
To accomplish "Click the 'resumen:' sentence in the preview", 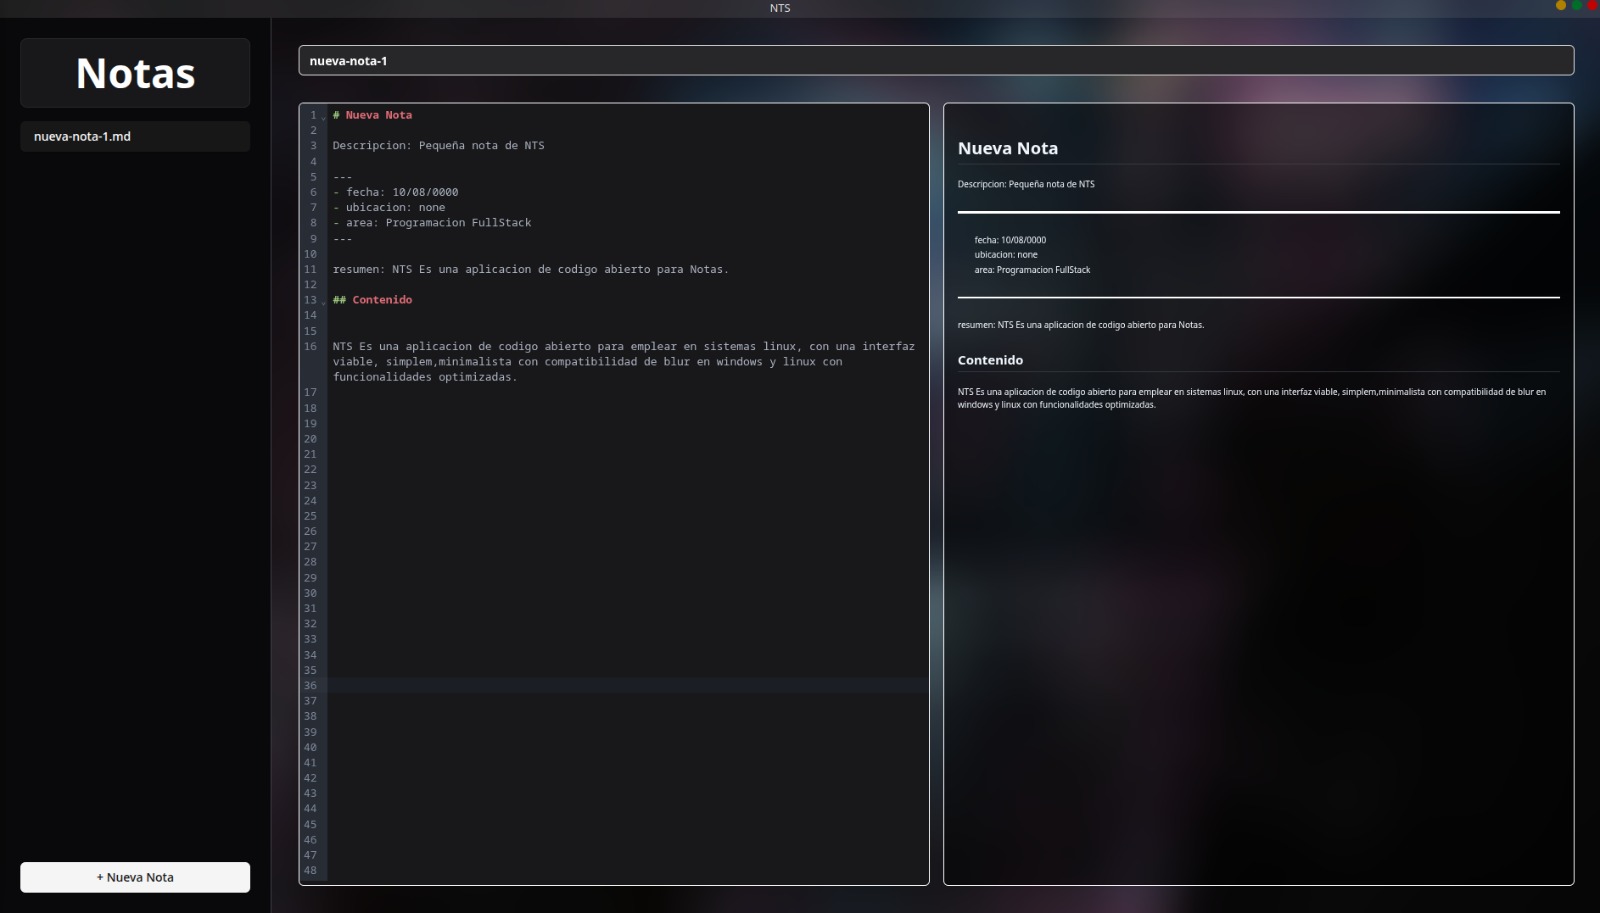I will [1080, 325].
